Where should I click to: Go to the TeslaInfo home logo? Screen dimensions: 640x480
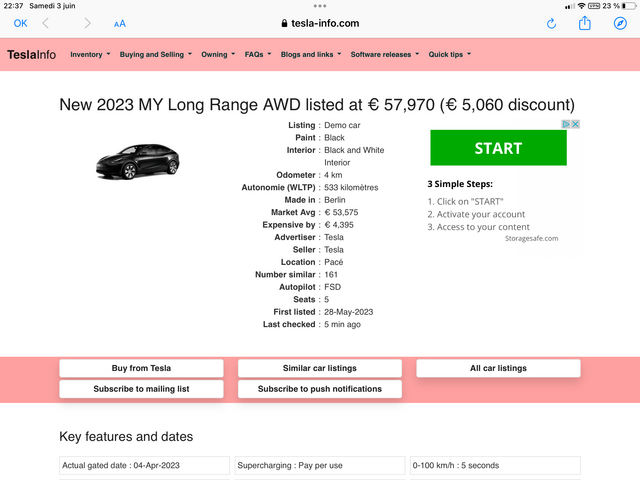pos(31,54)
